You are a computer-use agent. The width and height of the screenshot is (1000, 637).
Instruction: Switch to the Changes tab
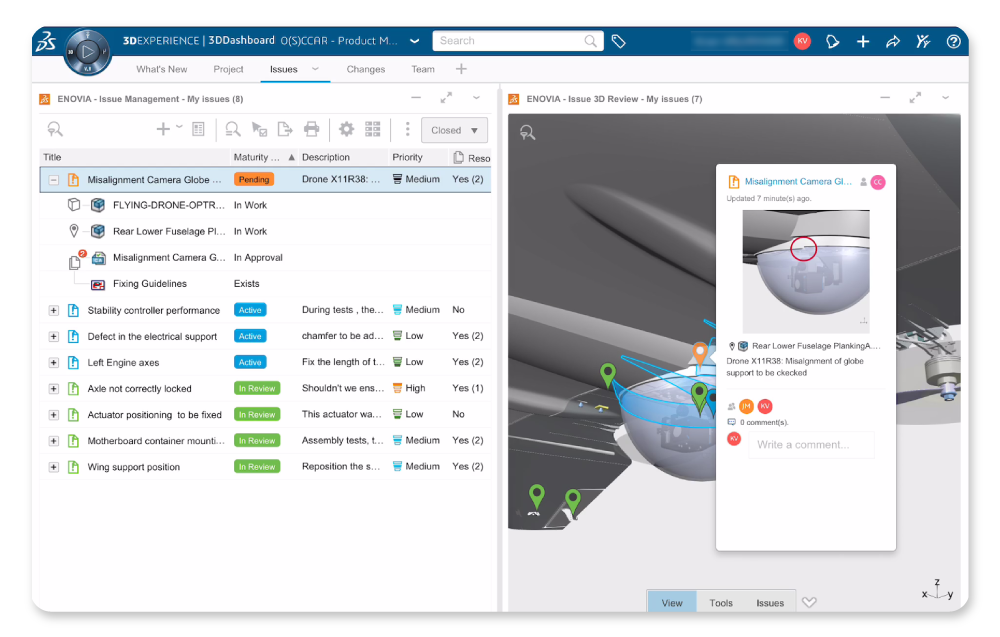pos(365,70)
